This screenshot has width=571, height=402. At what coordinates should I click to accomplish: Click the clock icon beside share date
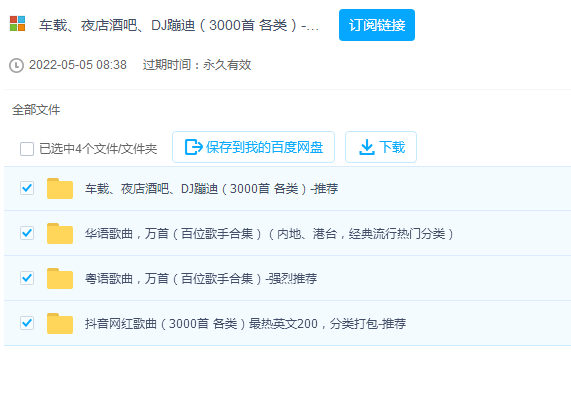(16, 66)
